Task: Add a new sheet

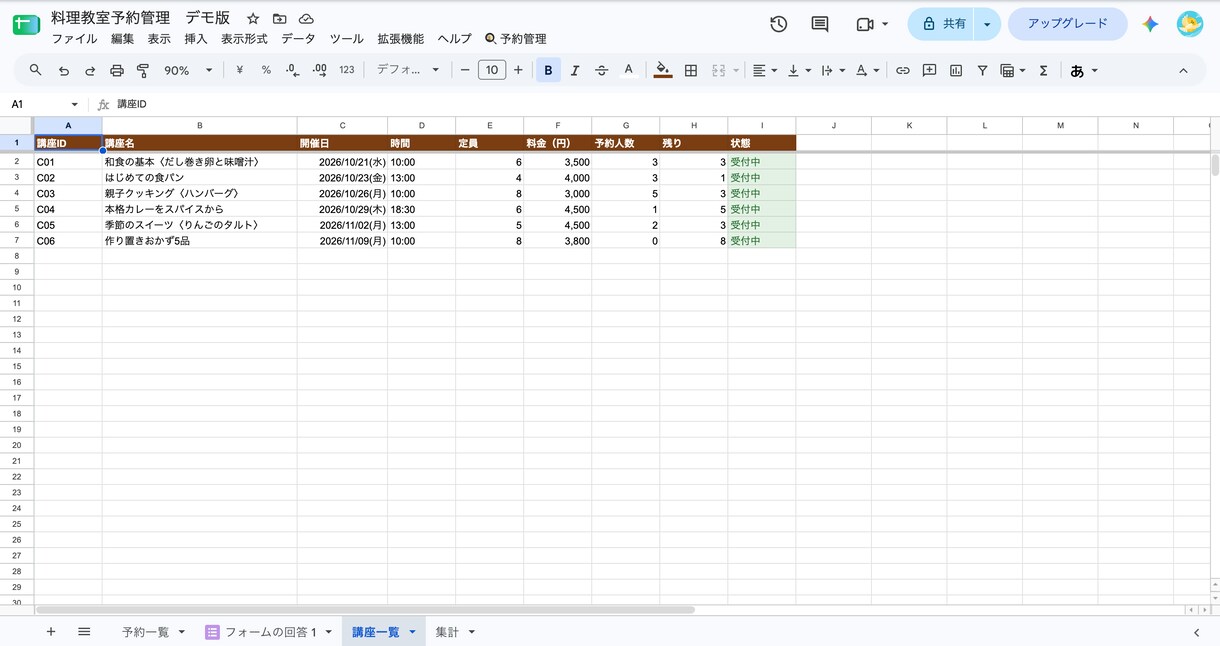Action: pos(51,632)
